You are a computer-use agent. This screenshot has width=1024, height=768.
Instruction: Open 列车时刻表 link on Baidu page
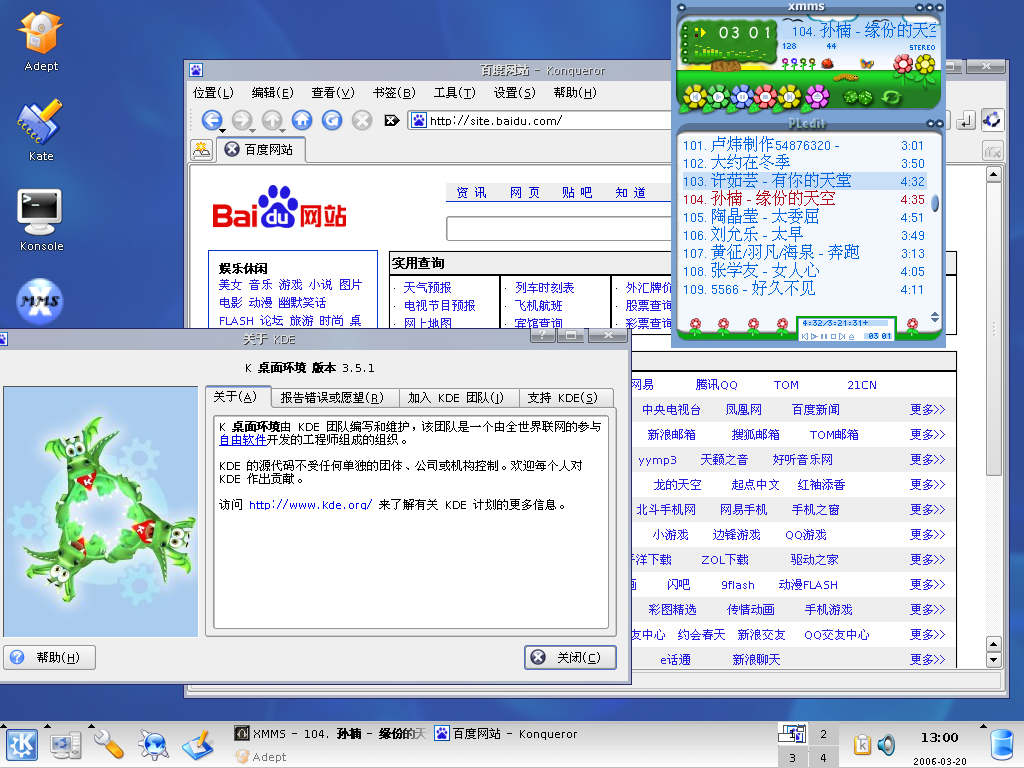click(544, 287)
